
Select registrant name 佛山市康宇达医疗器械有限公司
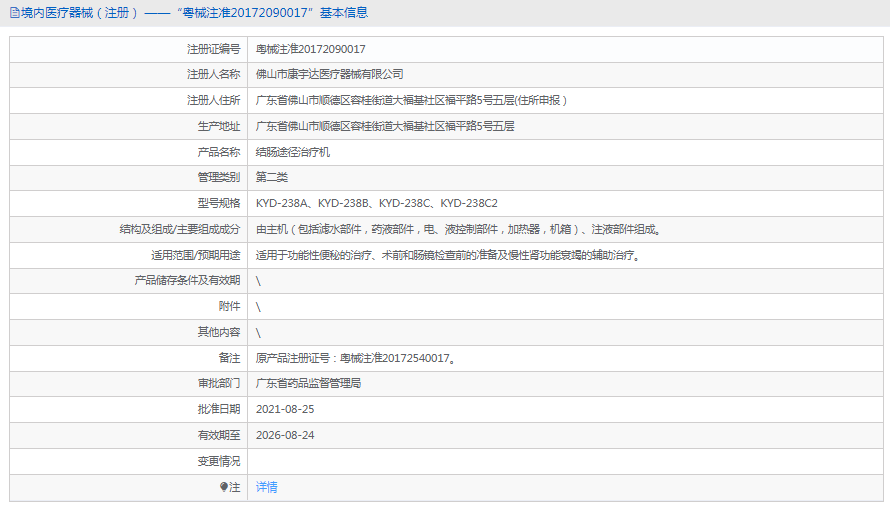pyautogui.click(x=329, y=74)
